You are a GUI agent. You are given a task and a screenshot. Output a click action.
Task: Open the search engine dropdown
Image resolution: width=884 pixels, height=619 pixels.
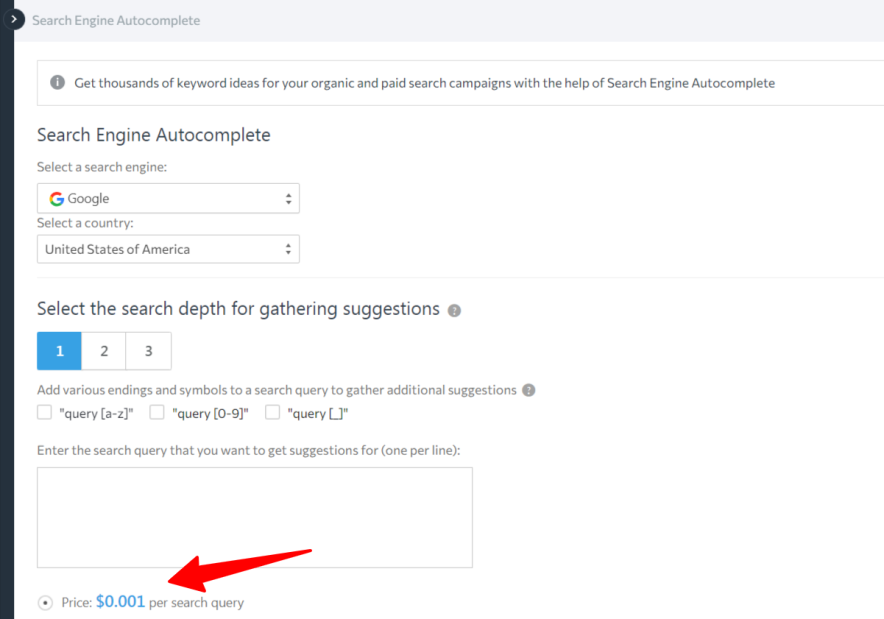pos(168,198)
